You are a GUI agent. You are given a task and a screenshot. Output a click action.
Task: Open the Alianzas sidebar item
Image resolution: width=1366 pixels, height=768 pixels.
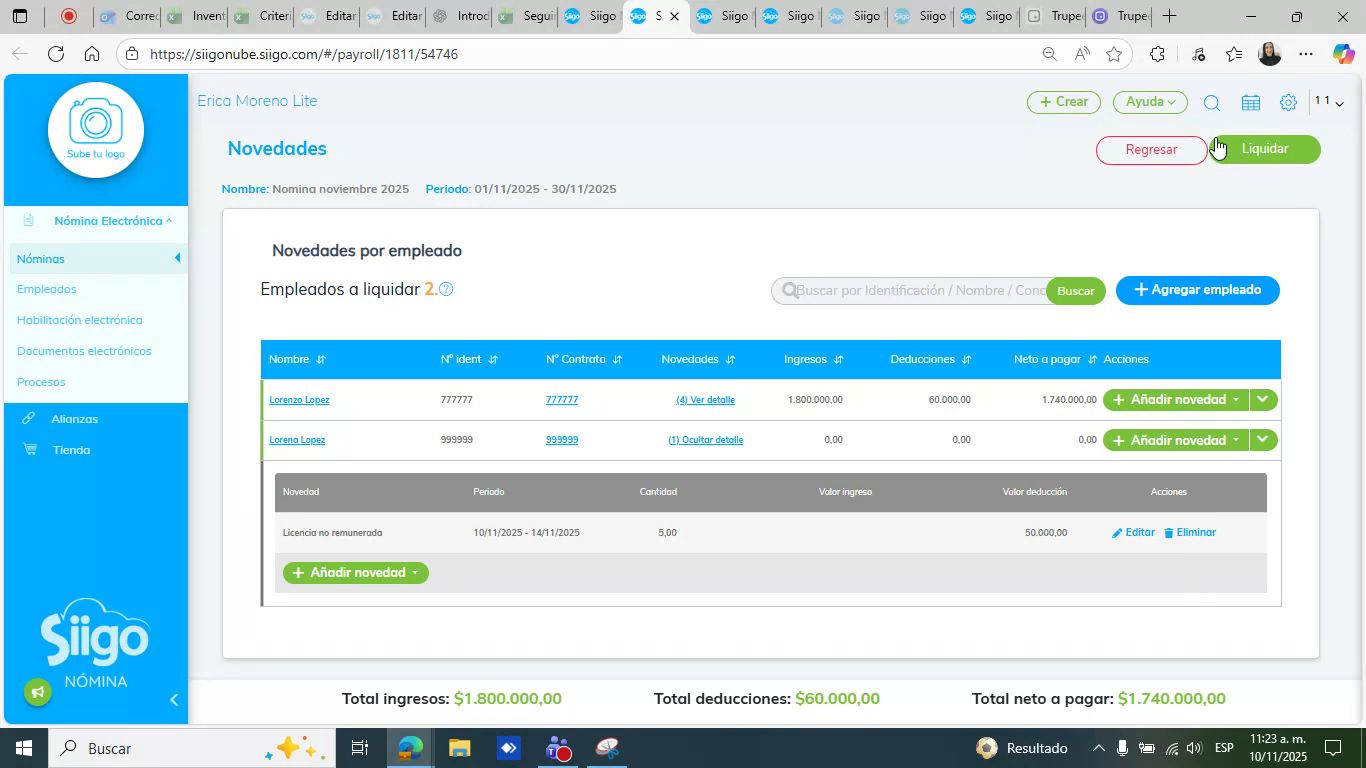pos(75,419)
